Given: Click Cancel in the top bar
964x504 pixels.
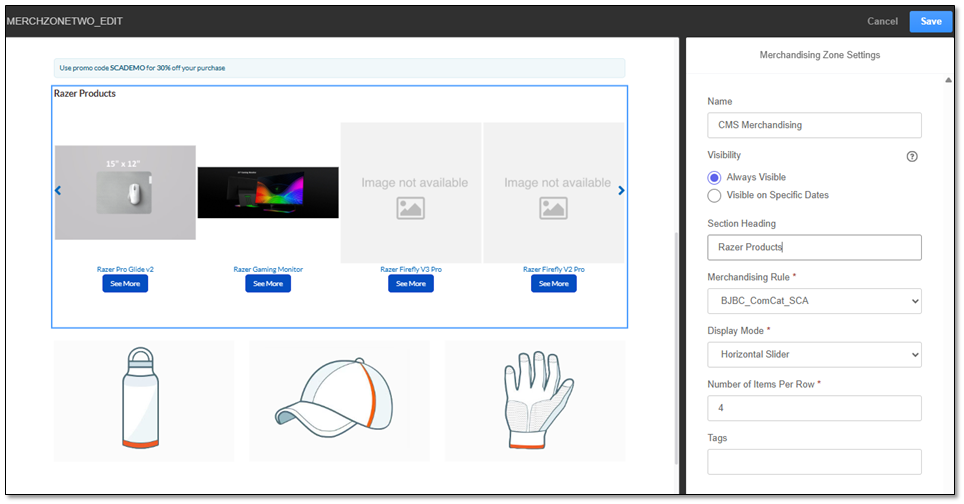Looking at the screenshot, I should [x=882, y=22].
